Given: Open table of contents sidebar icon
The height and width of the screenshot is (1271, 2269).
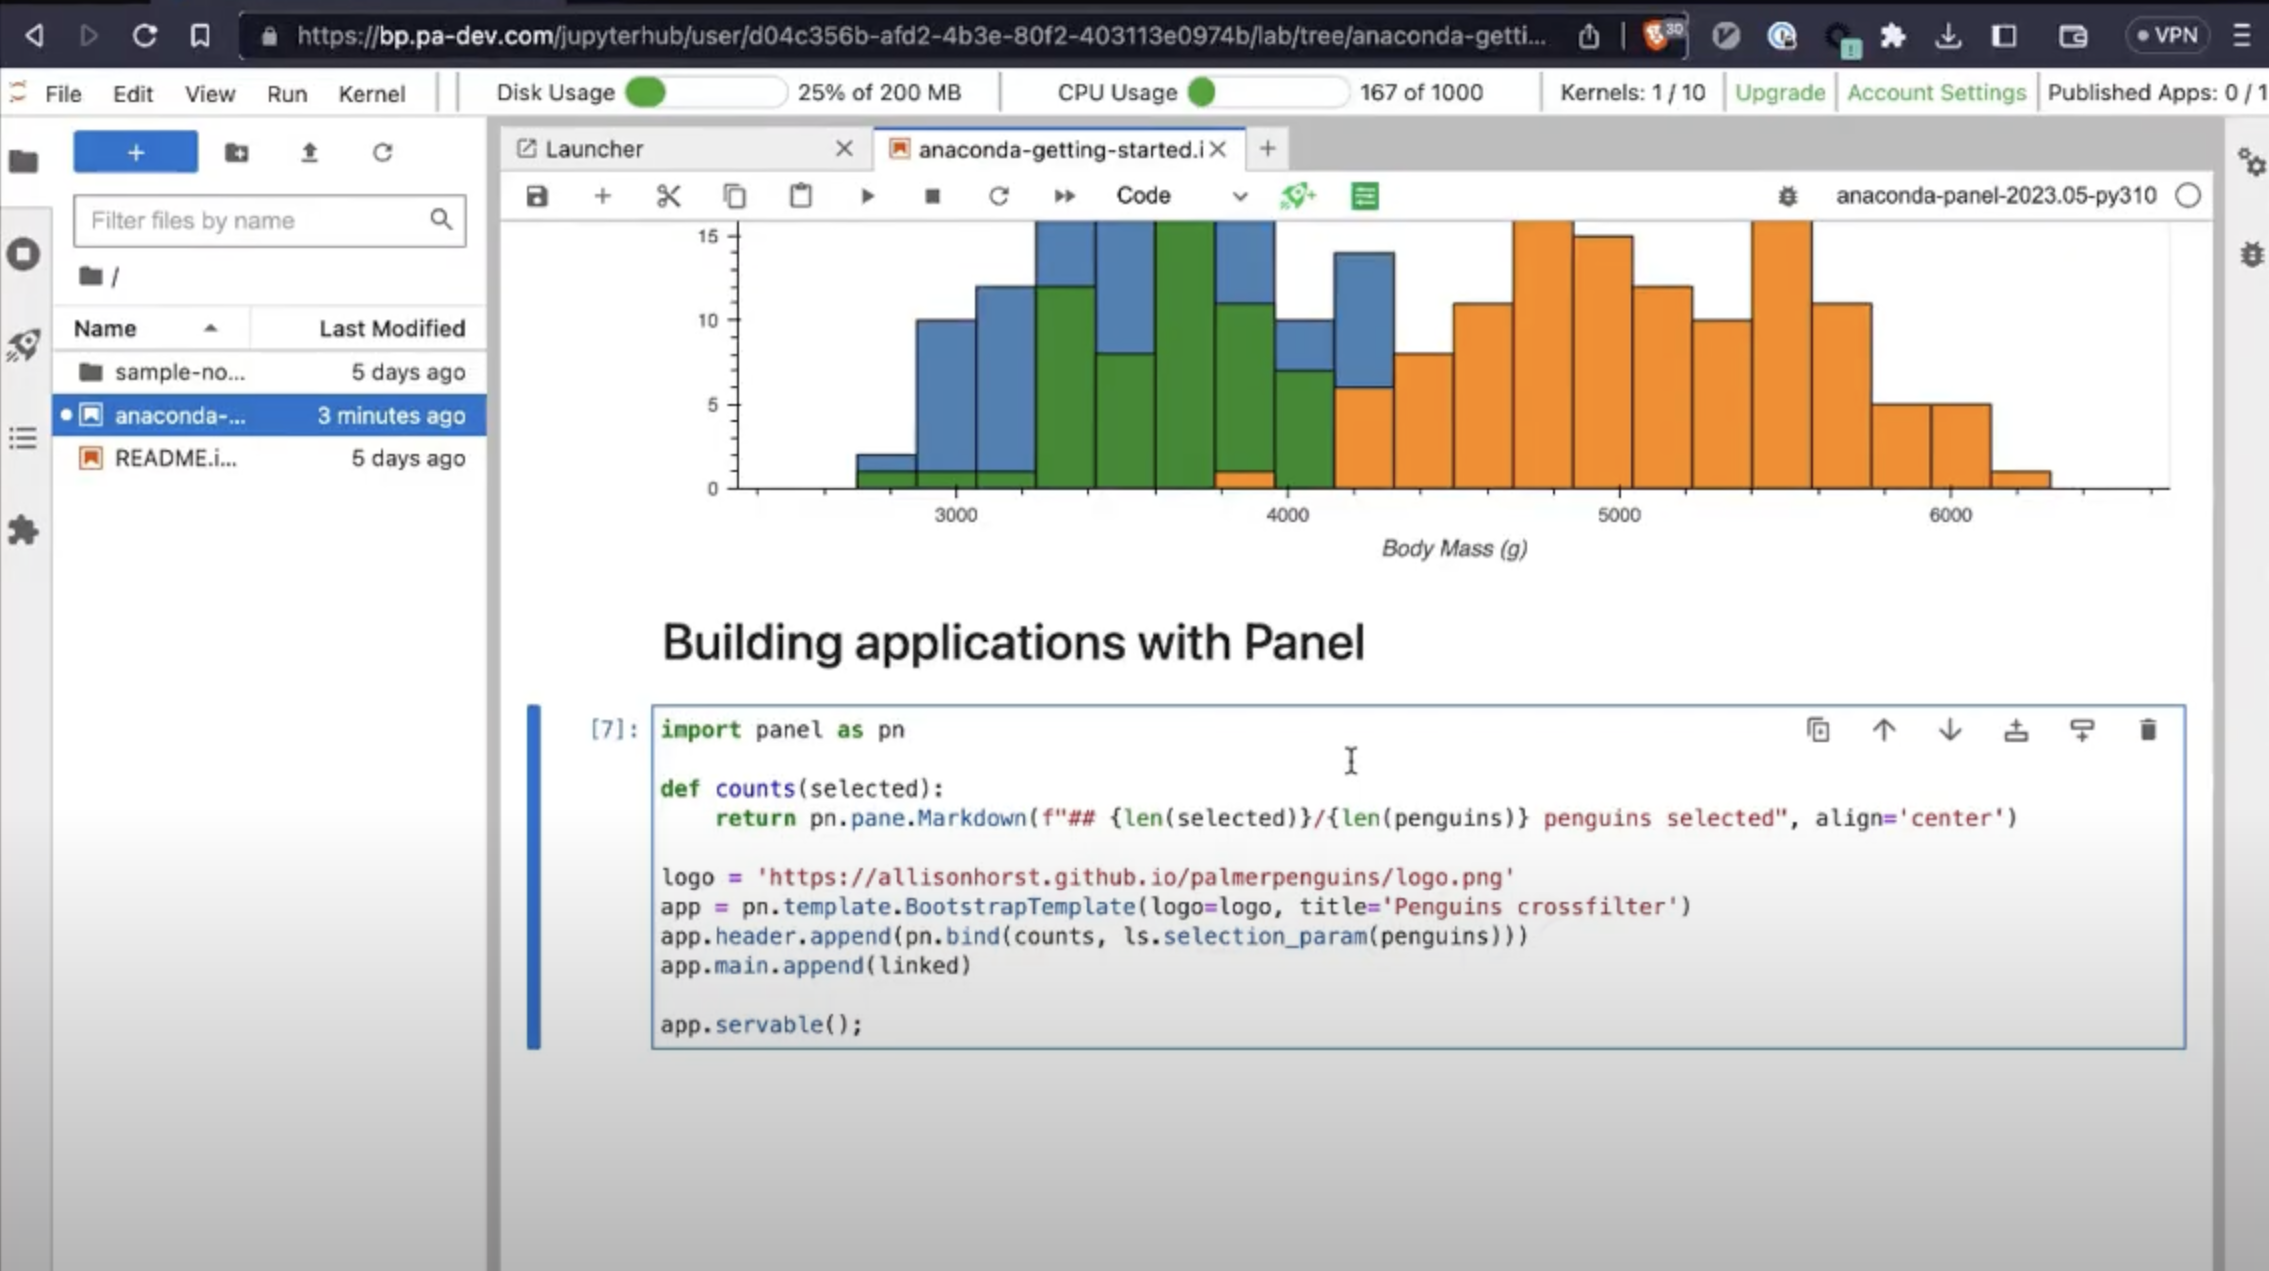Looking at the screenshot, I should [x=23, y=438].
